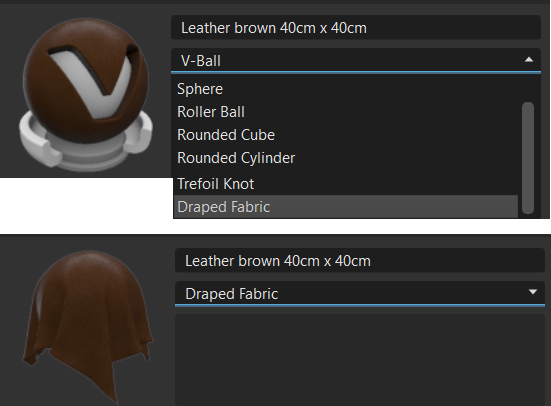Click the dropdown list scrollbar thumb
The height and width of the screenshot is (406, 551).
[528, 158]
